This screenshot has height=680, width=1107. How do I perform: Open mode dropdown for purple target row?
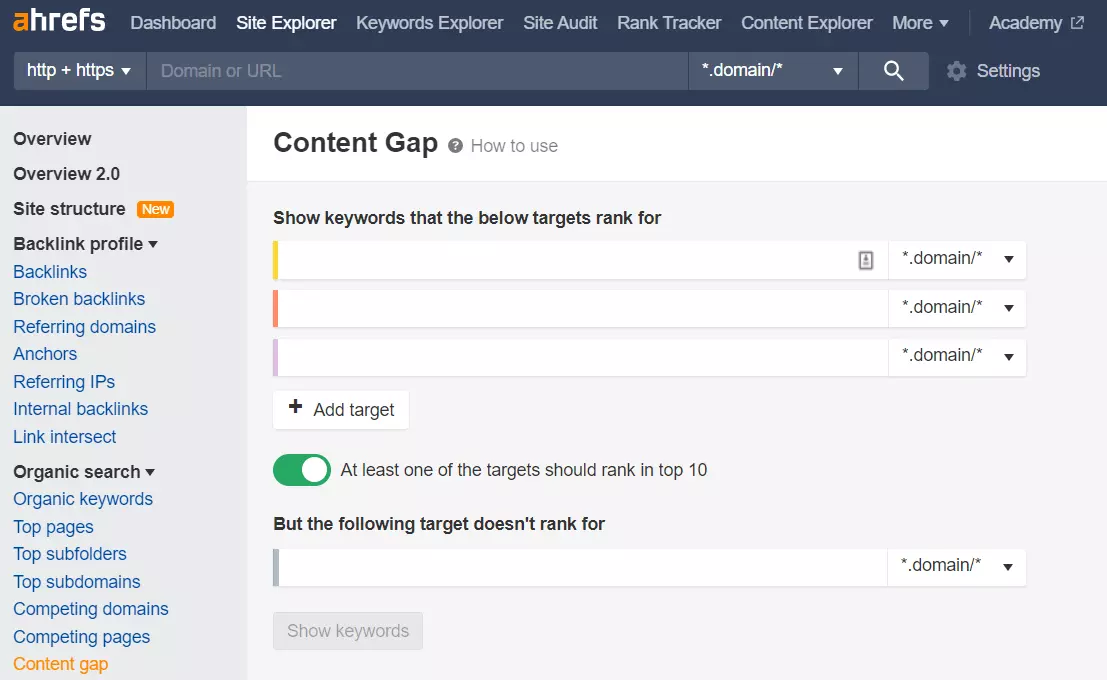point(957,357)
